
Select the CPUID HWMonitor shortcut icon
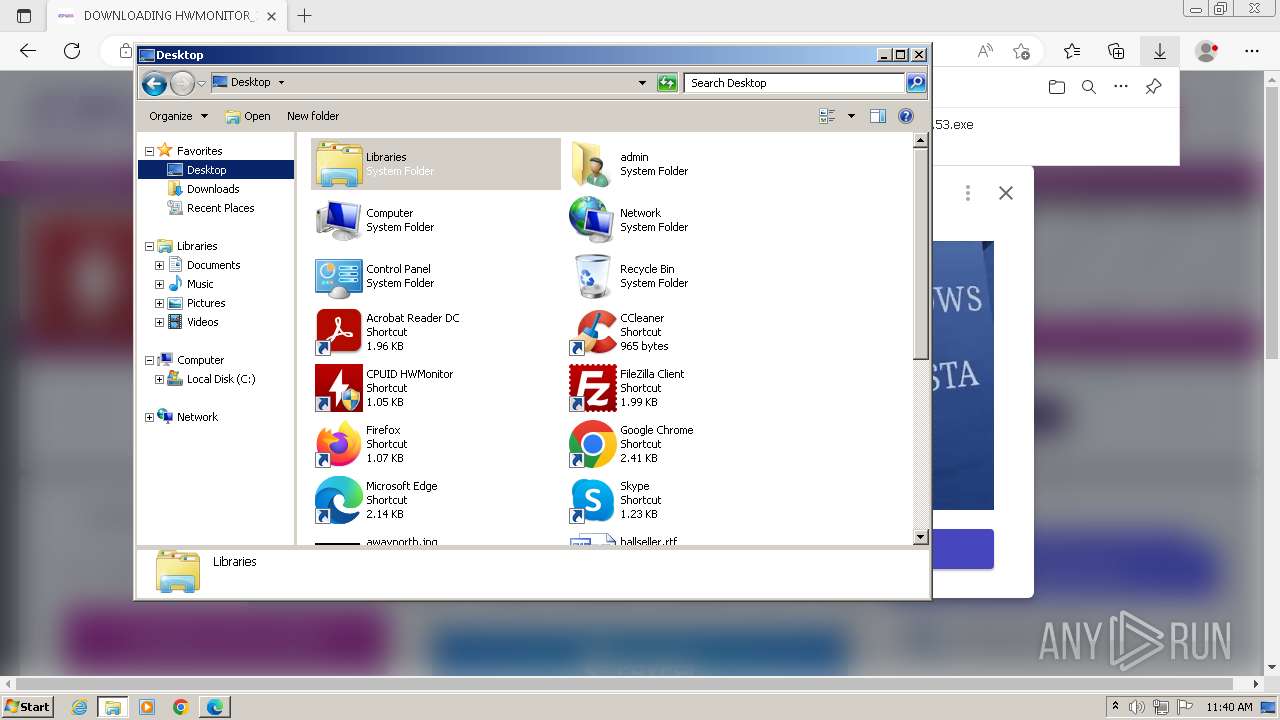coord(338,388)
